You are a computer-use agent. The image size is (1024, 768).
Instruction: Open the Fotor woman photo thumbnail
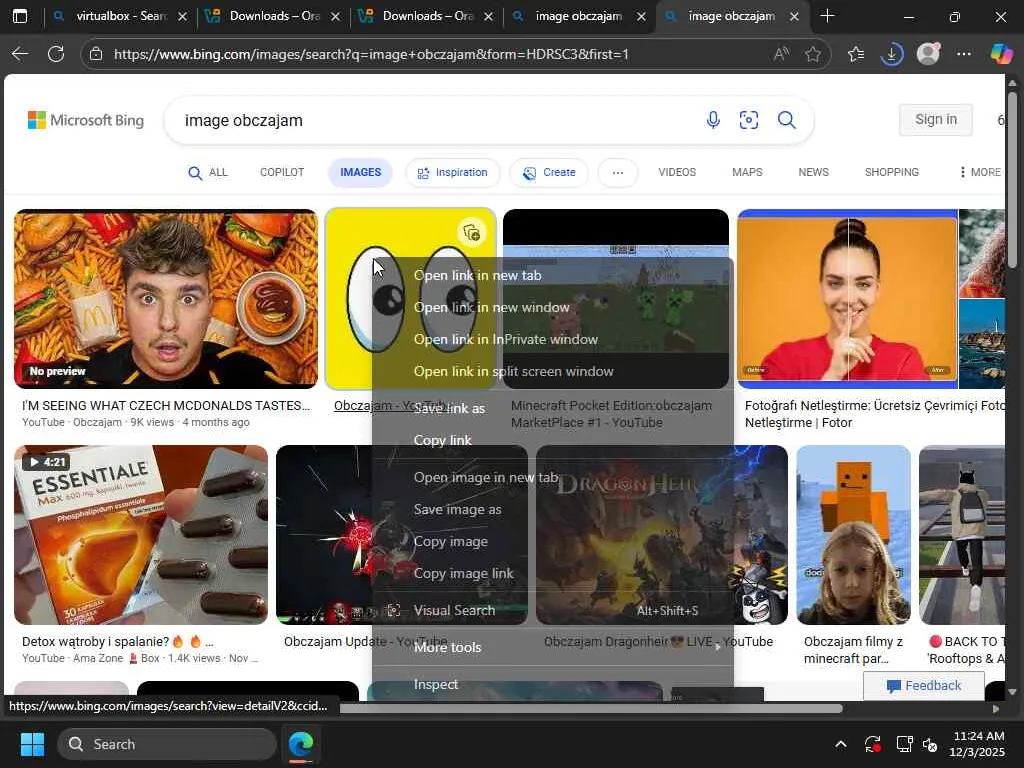click(x=848, y=299)
